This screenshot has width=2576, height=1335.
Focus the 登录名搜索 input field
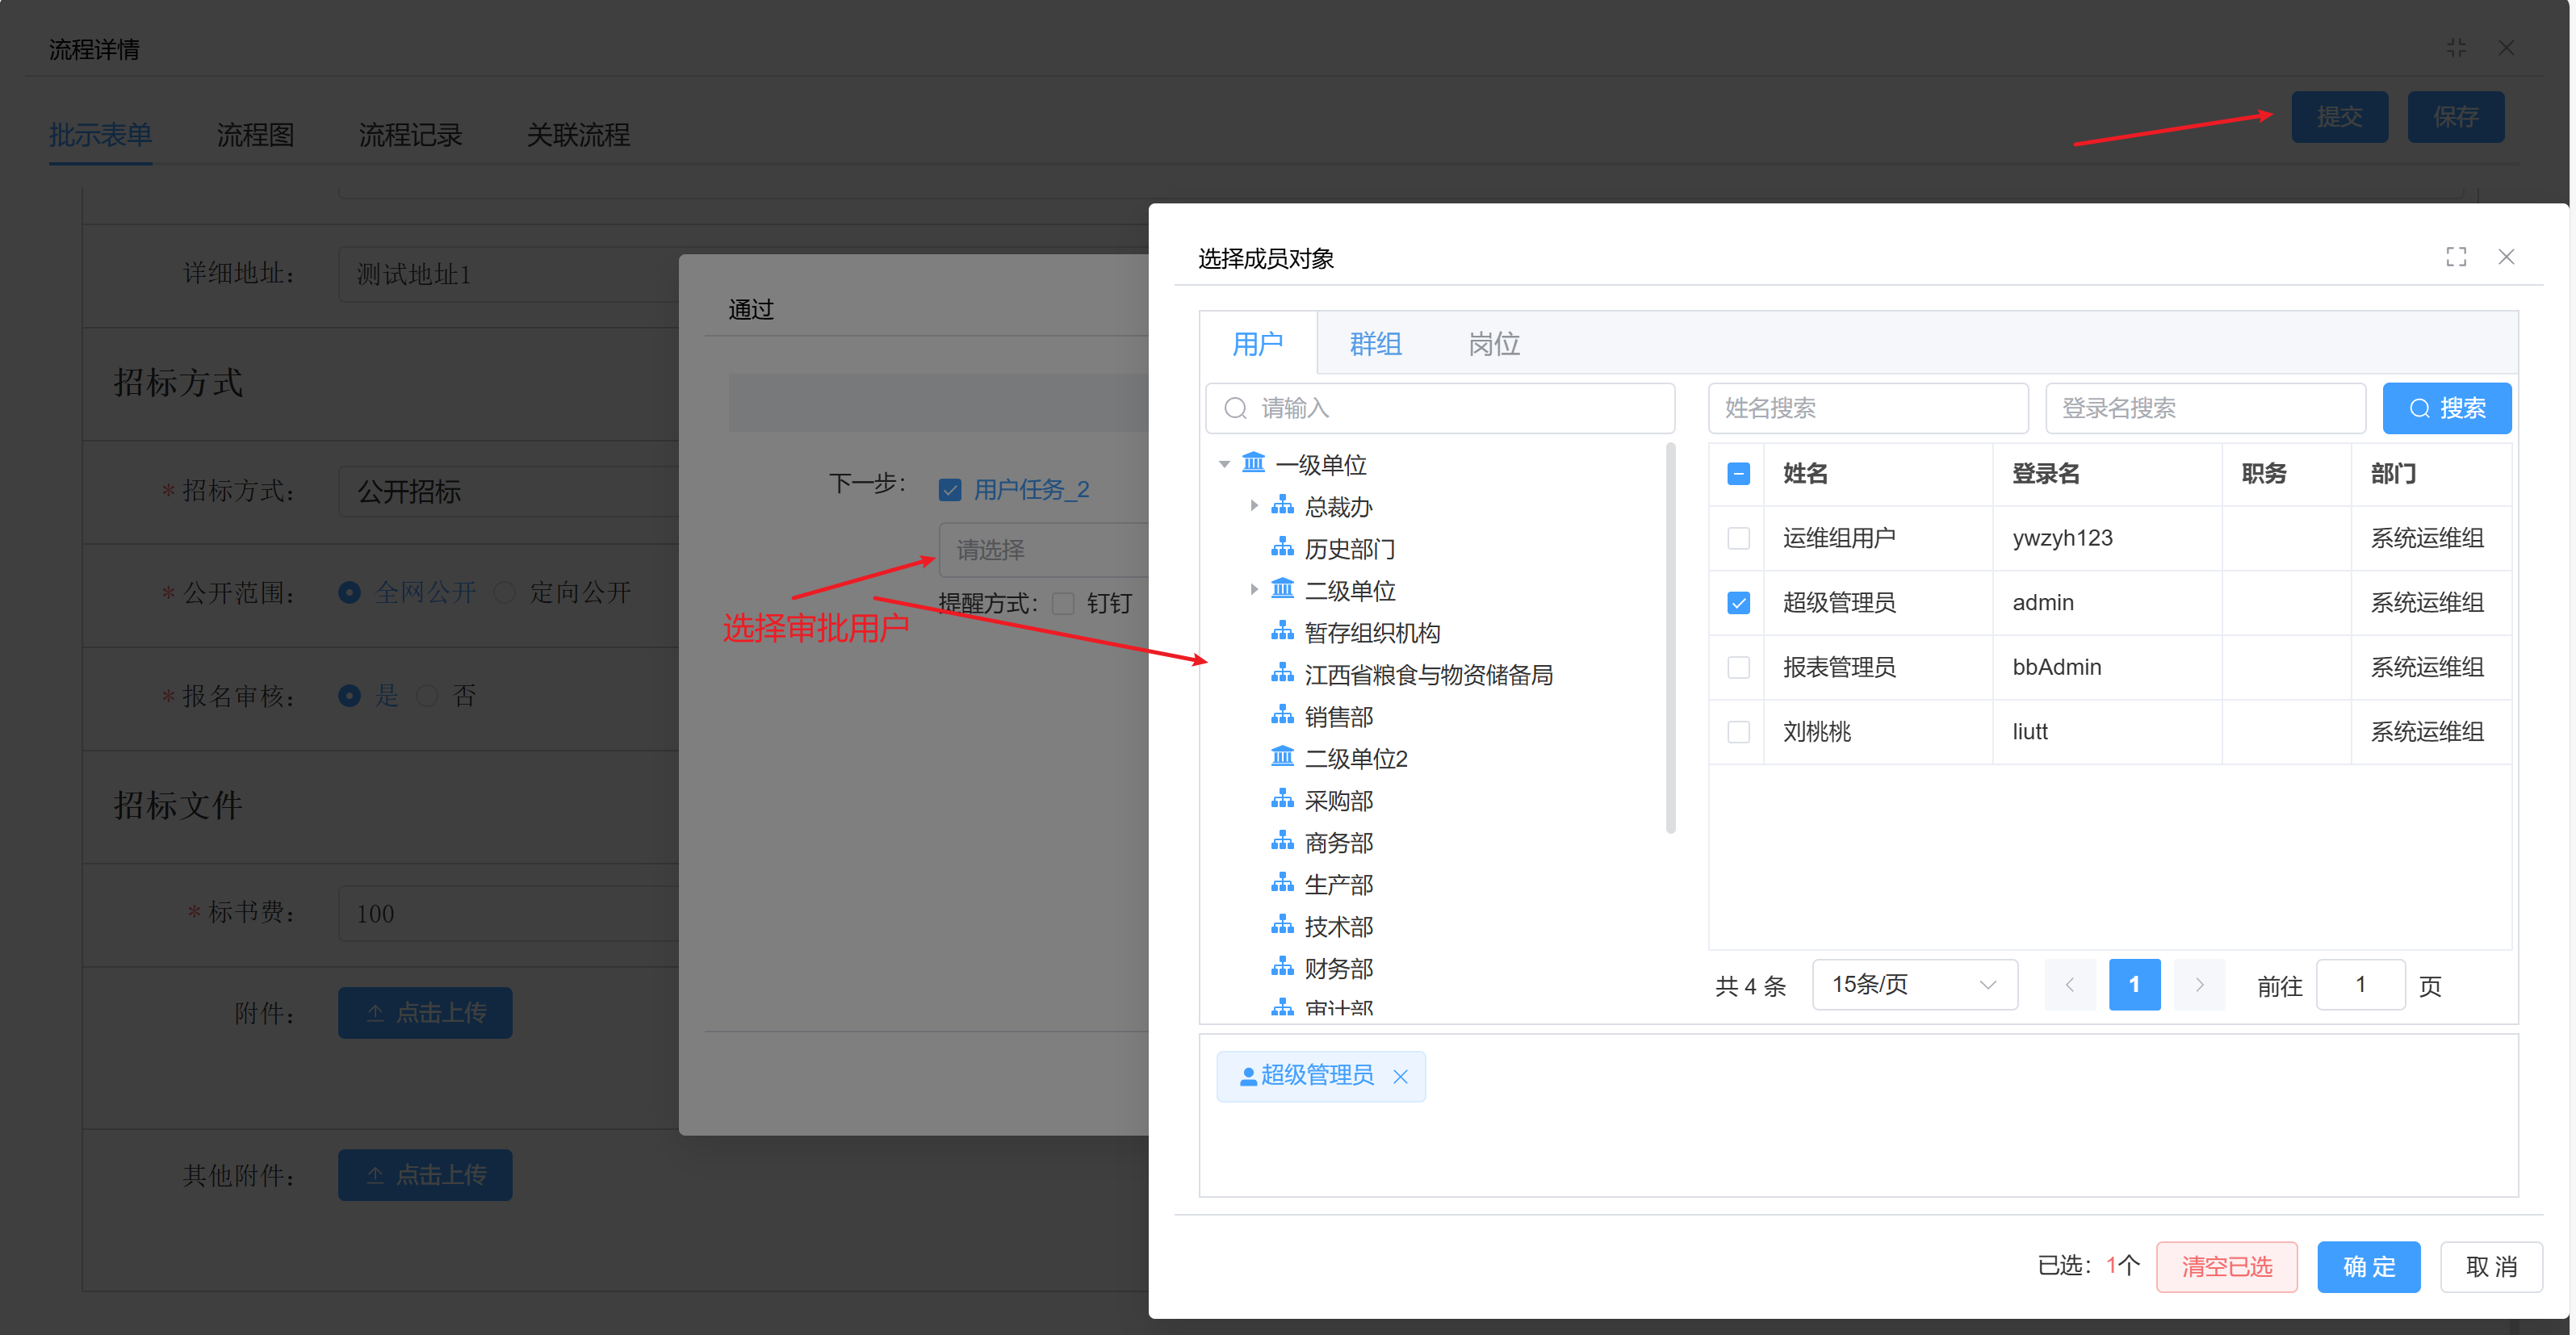(x=2205, y=408)
